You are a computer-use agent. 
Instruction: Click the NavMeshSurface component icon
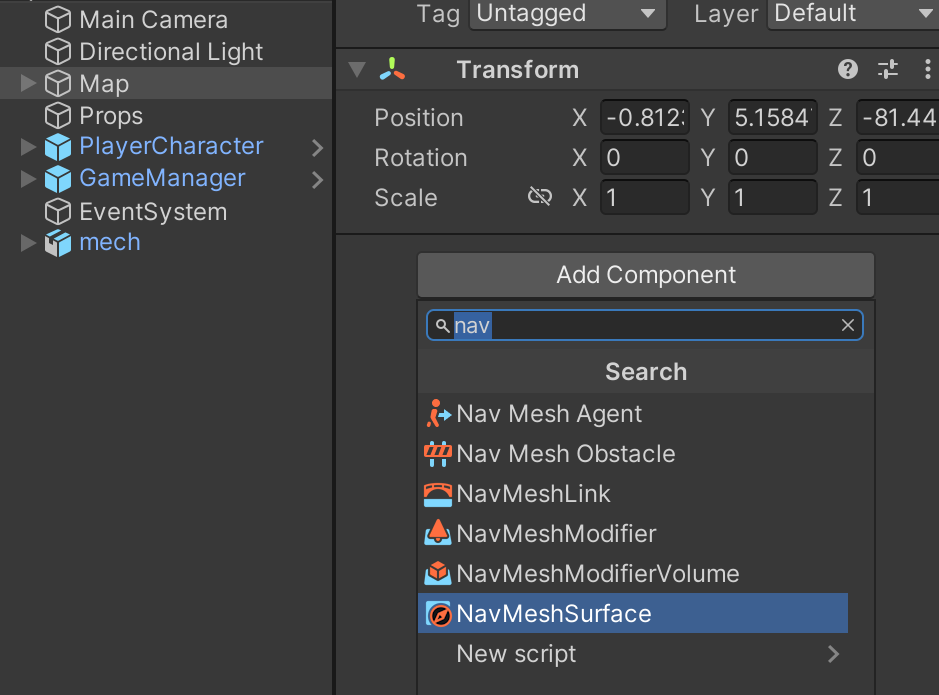(x=438, y=614)
